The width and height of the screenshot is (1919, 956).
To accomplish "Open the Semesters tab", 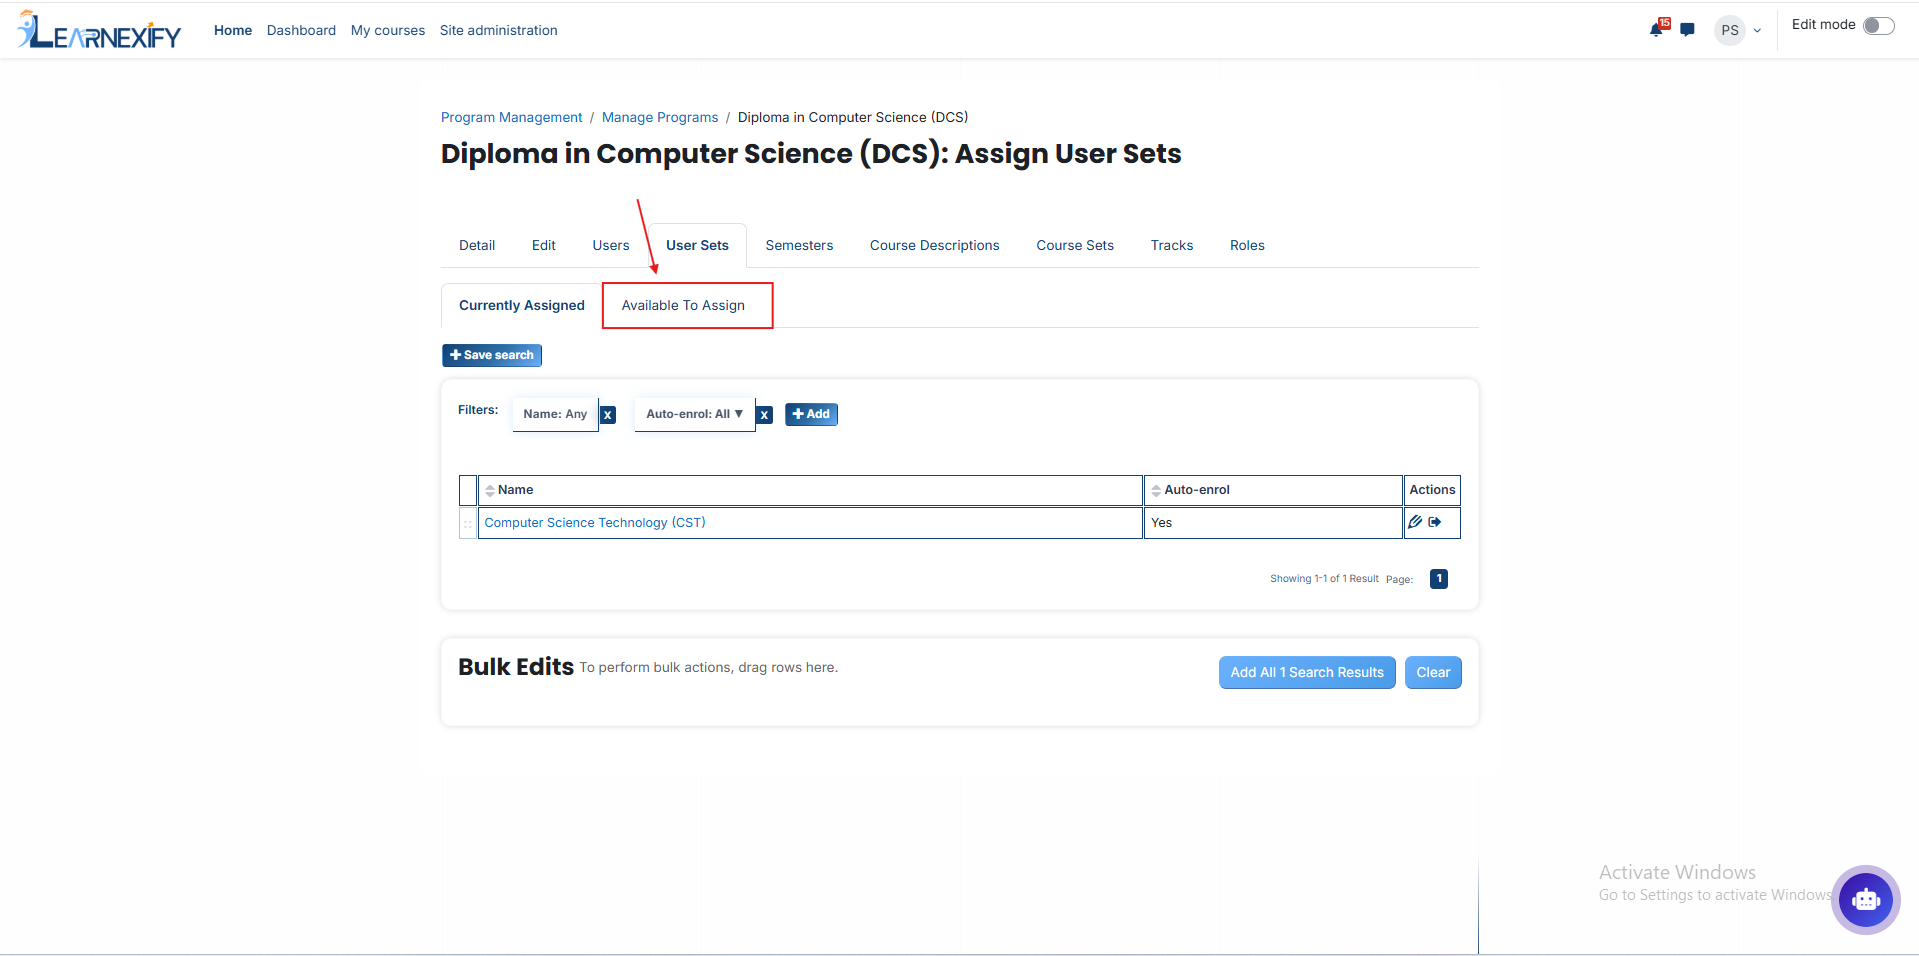I will [x=799, y=245].
